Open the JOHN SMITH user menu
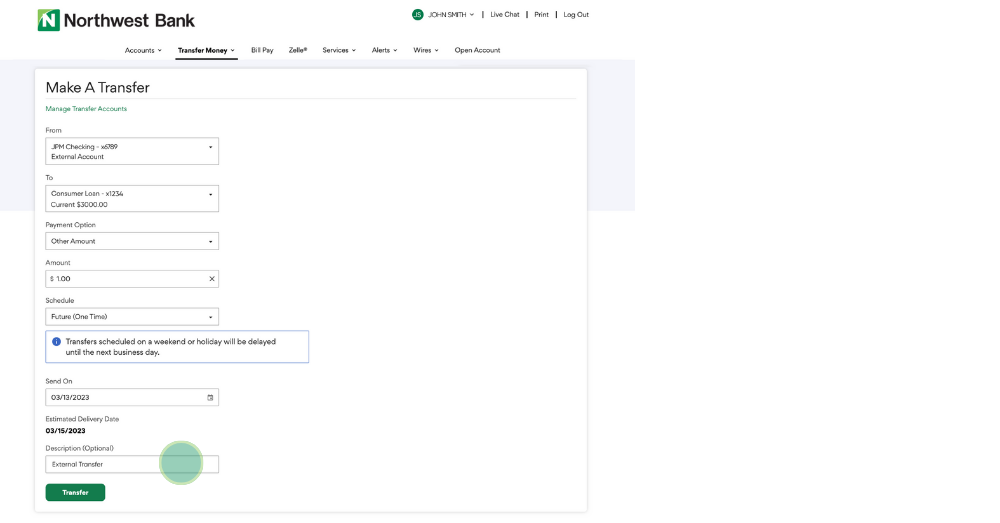Screen dimensions: 1000x523 451,15
